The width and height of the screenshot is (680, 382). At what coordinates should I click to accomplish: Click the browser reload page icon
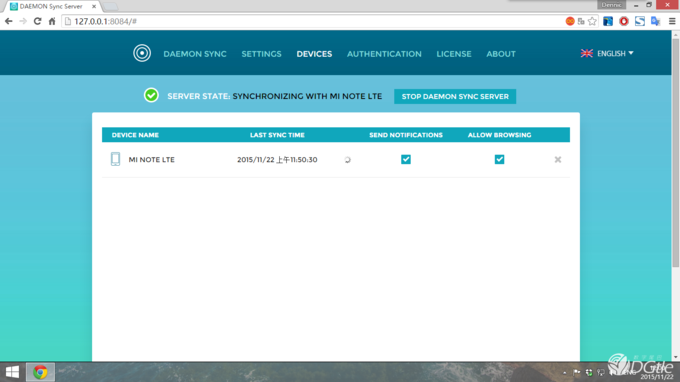tap(37, 21)
